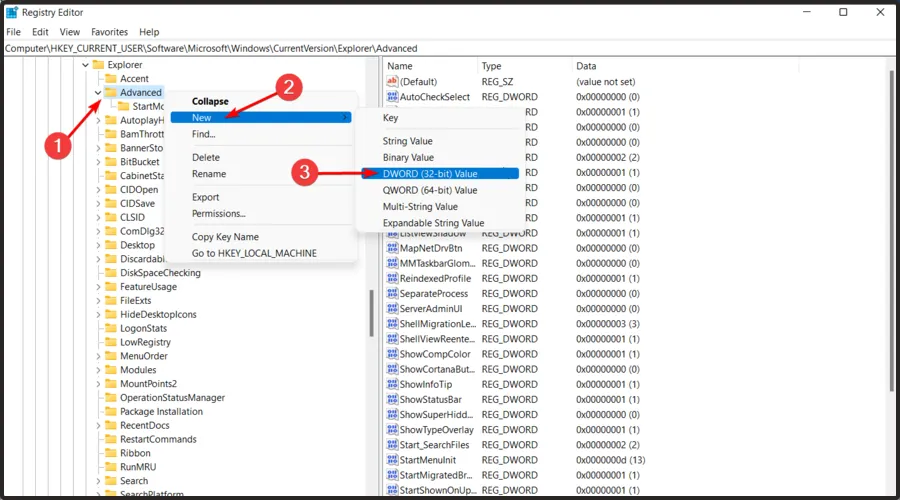Viewport: 900px width, 500px height.
Task: Click Copy Key Name menu entry
Action: click(x=225, y=237)
